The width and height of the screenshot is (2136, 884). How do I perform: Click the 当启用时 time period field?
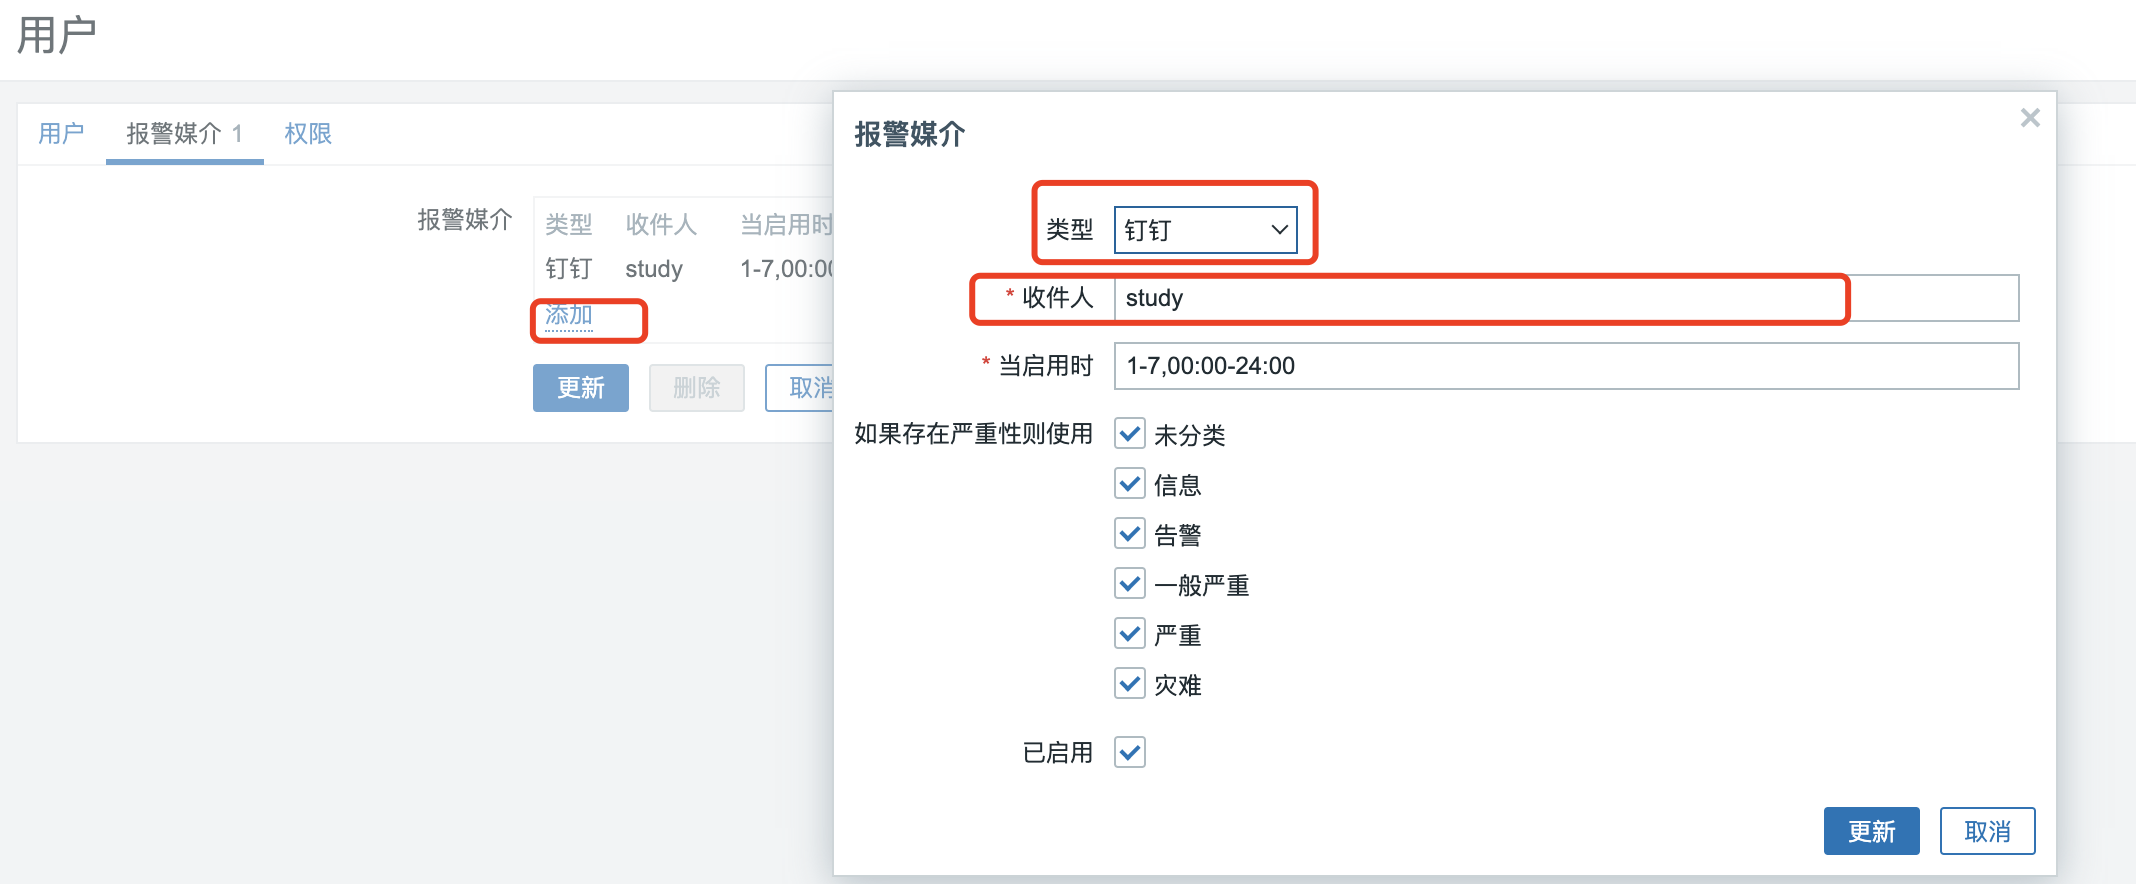pyautogui.click(x=1566, y=366)
